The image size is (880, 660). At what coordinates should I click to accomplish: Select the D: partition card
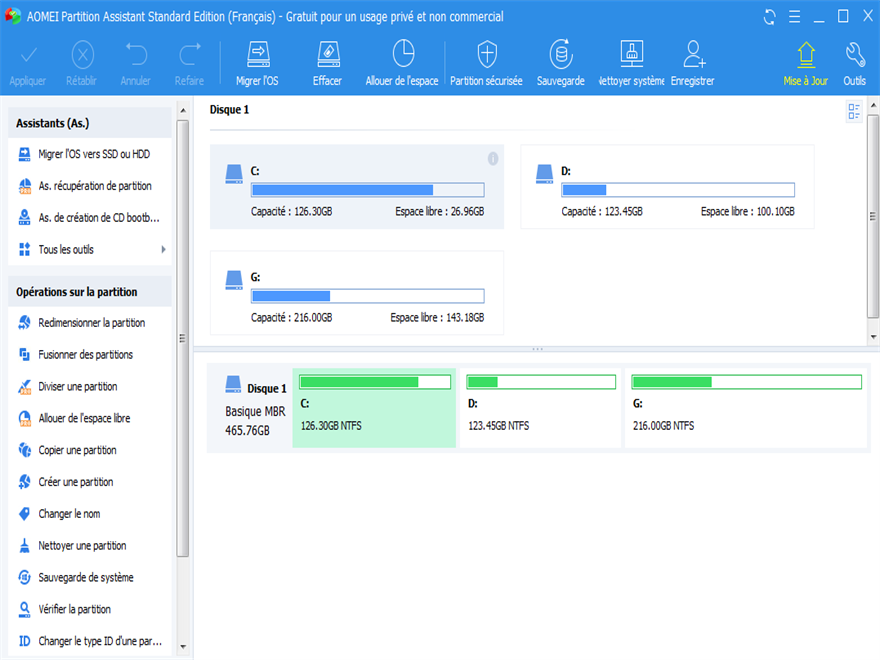coord(667,187)
